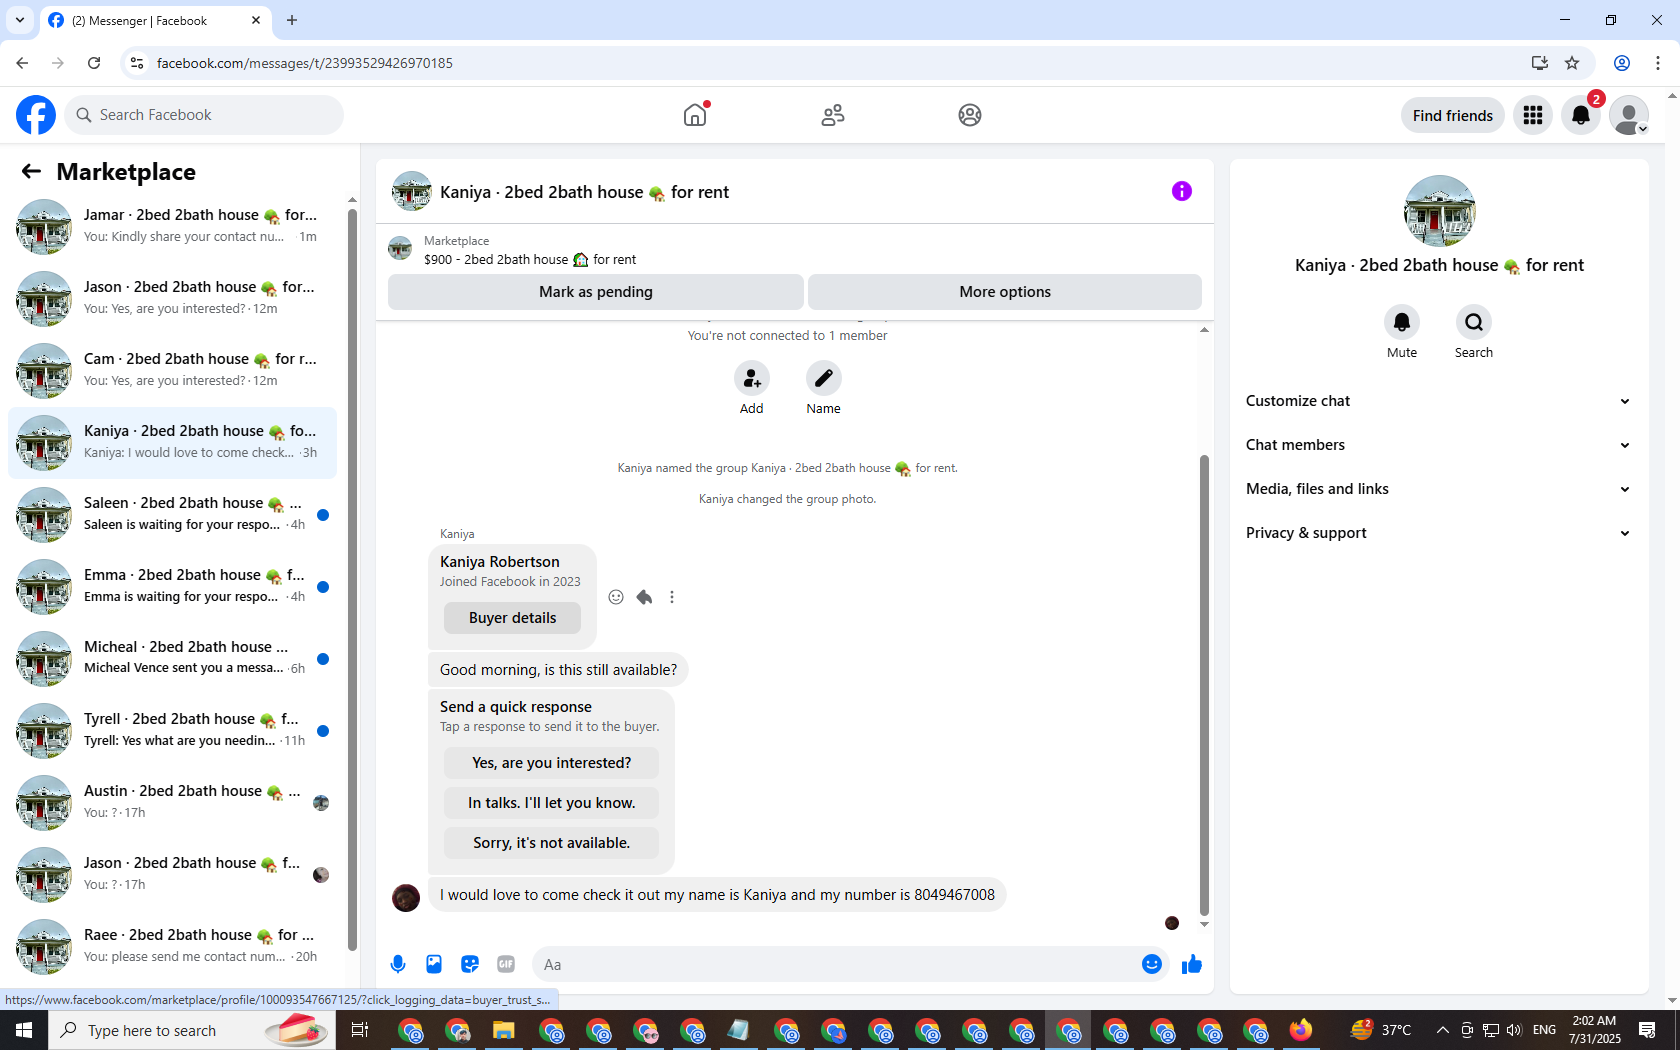Open Raee 2bed 2bath house conversation
1680x1050 pixels.
(x=172, y=946)
